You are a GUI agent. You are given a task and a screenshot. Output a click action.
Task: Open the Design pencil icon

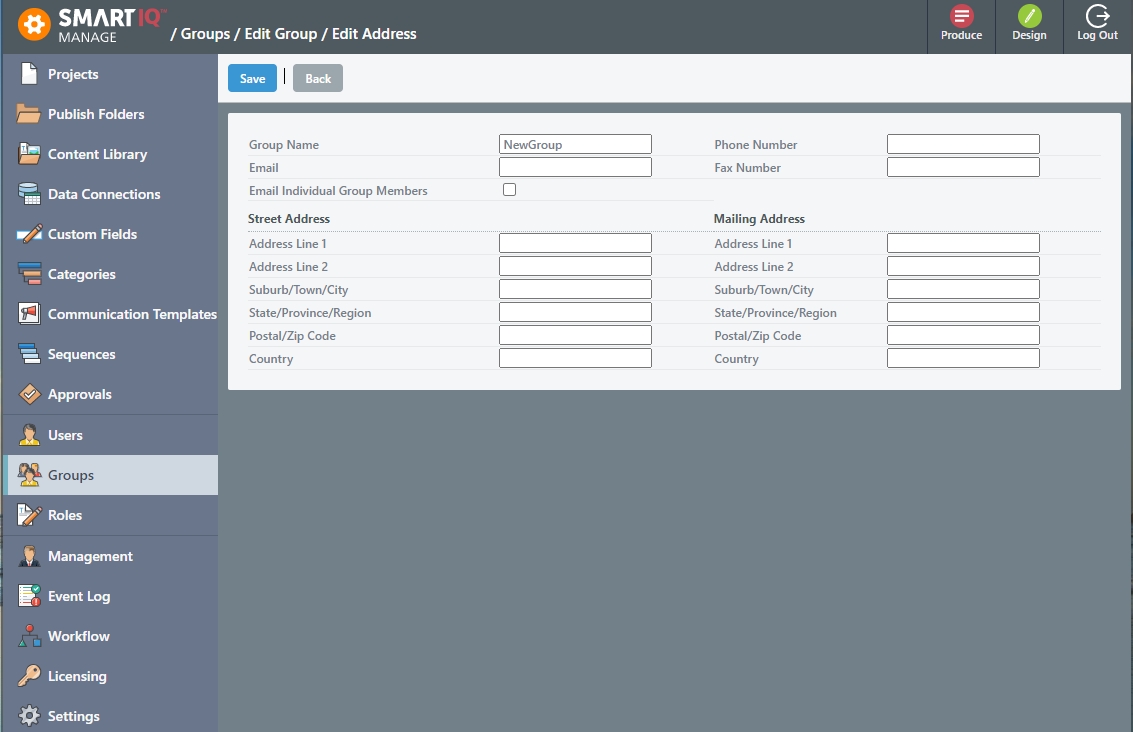[x=1029, y=16]
